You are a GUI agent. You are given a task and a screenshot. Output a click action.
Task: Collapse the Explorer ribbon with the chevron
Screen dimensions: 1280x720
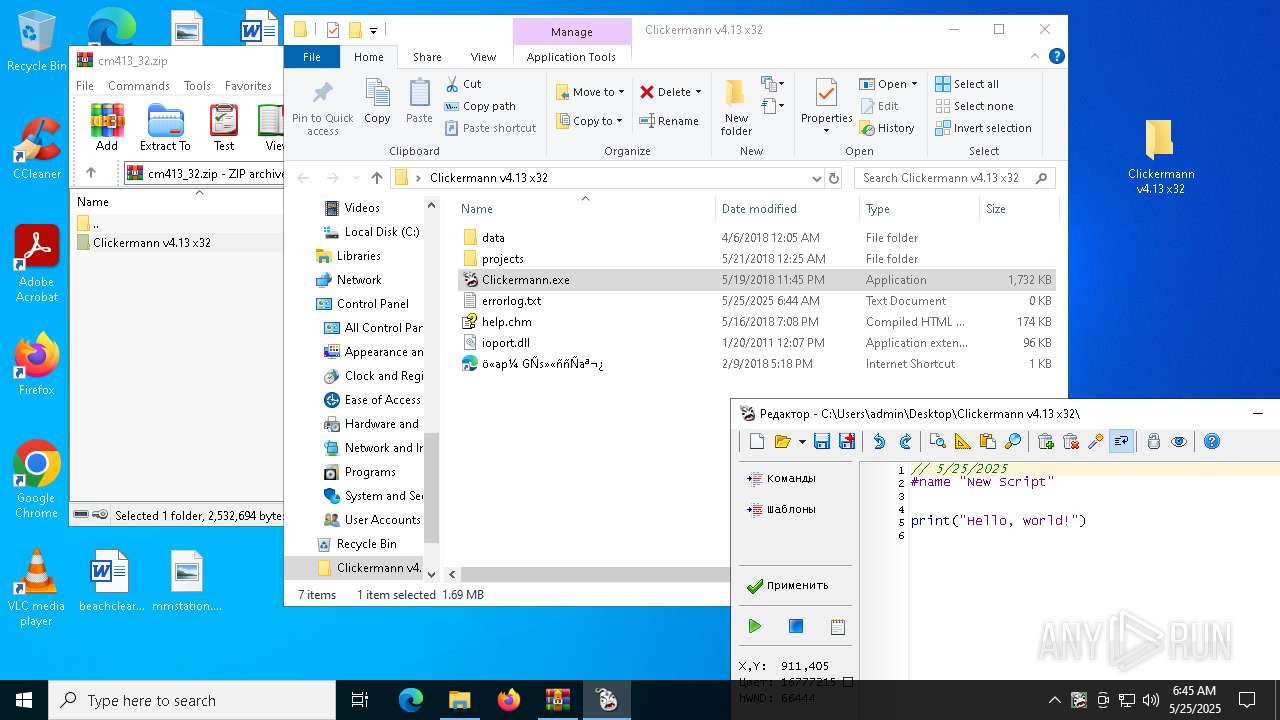coord(1037,57)
